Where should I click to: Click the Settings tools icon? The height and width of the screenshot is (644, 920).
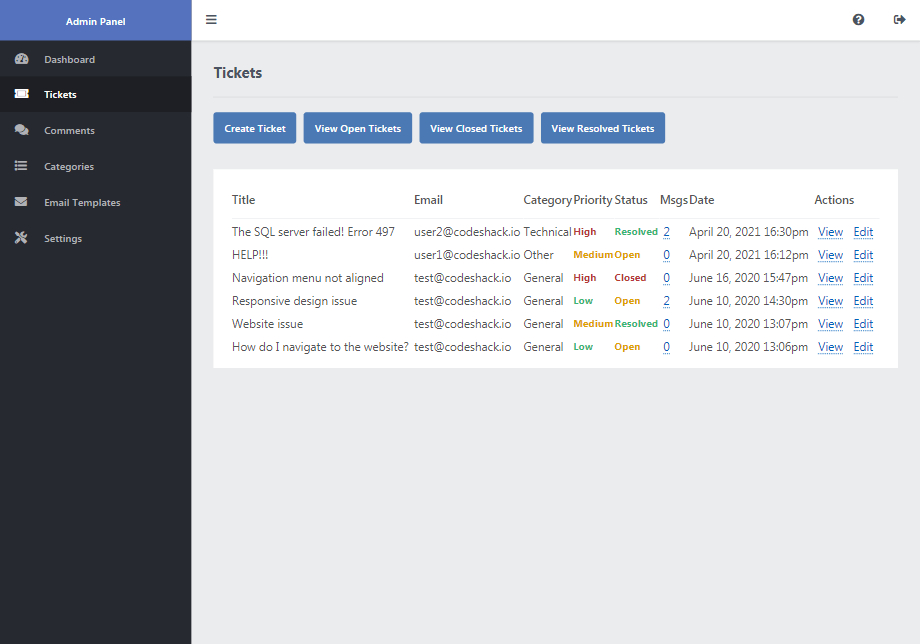point(21,238)
